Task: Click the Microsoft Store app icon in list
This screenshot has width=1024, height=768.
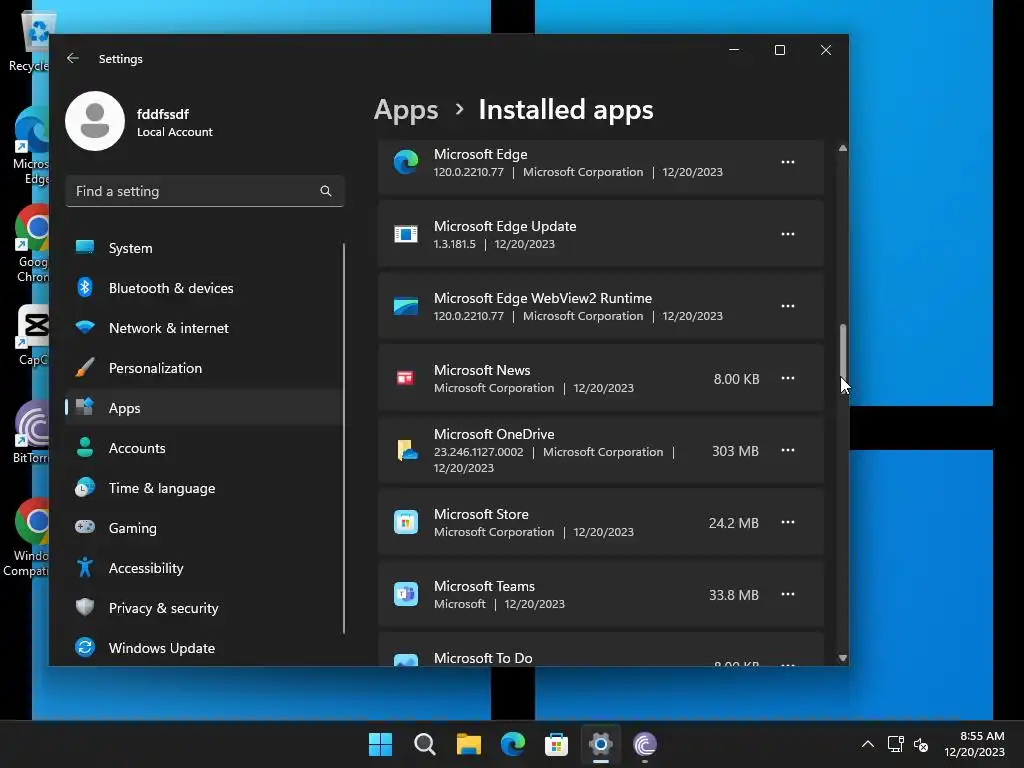Action: [406, 522]
